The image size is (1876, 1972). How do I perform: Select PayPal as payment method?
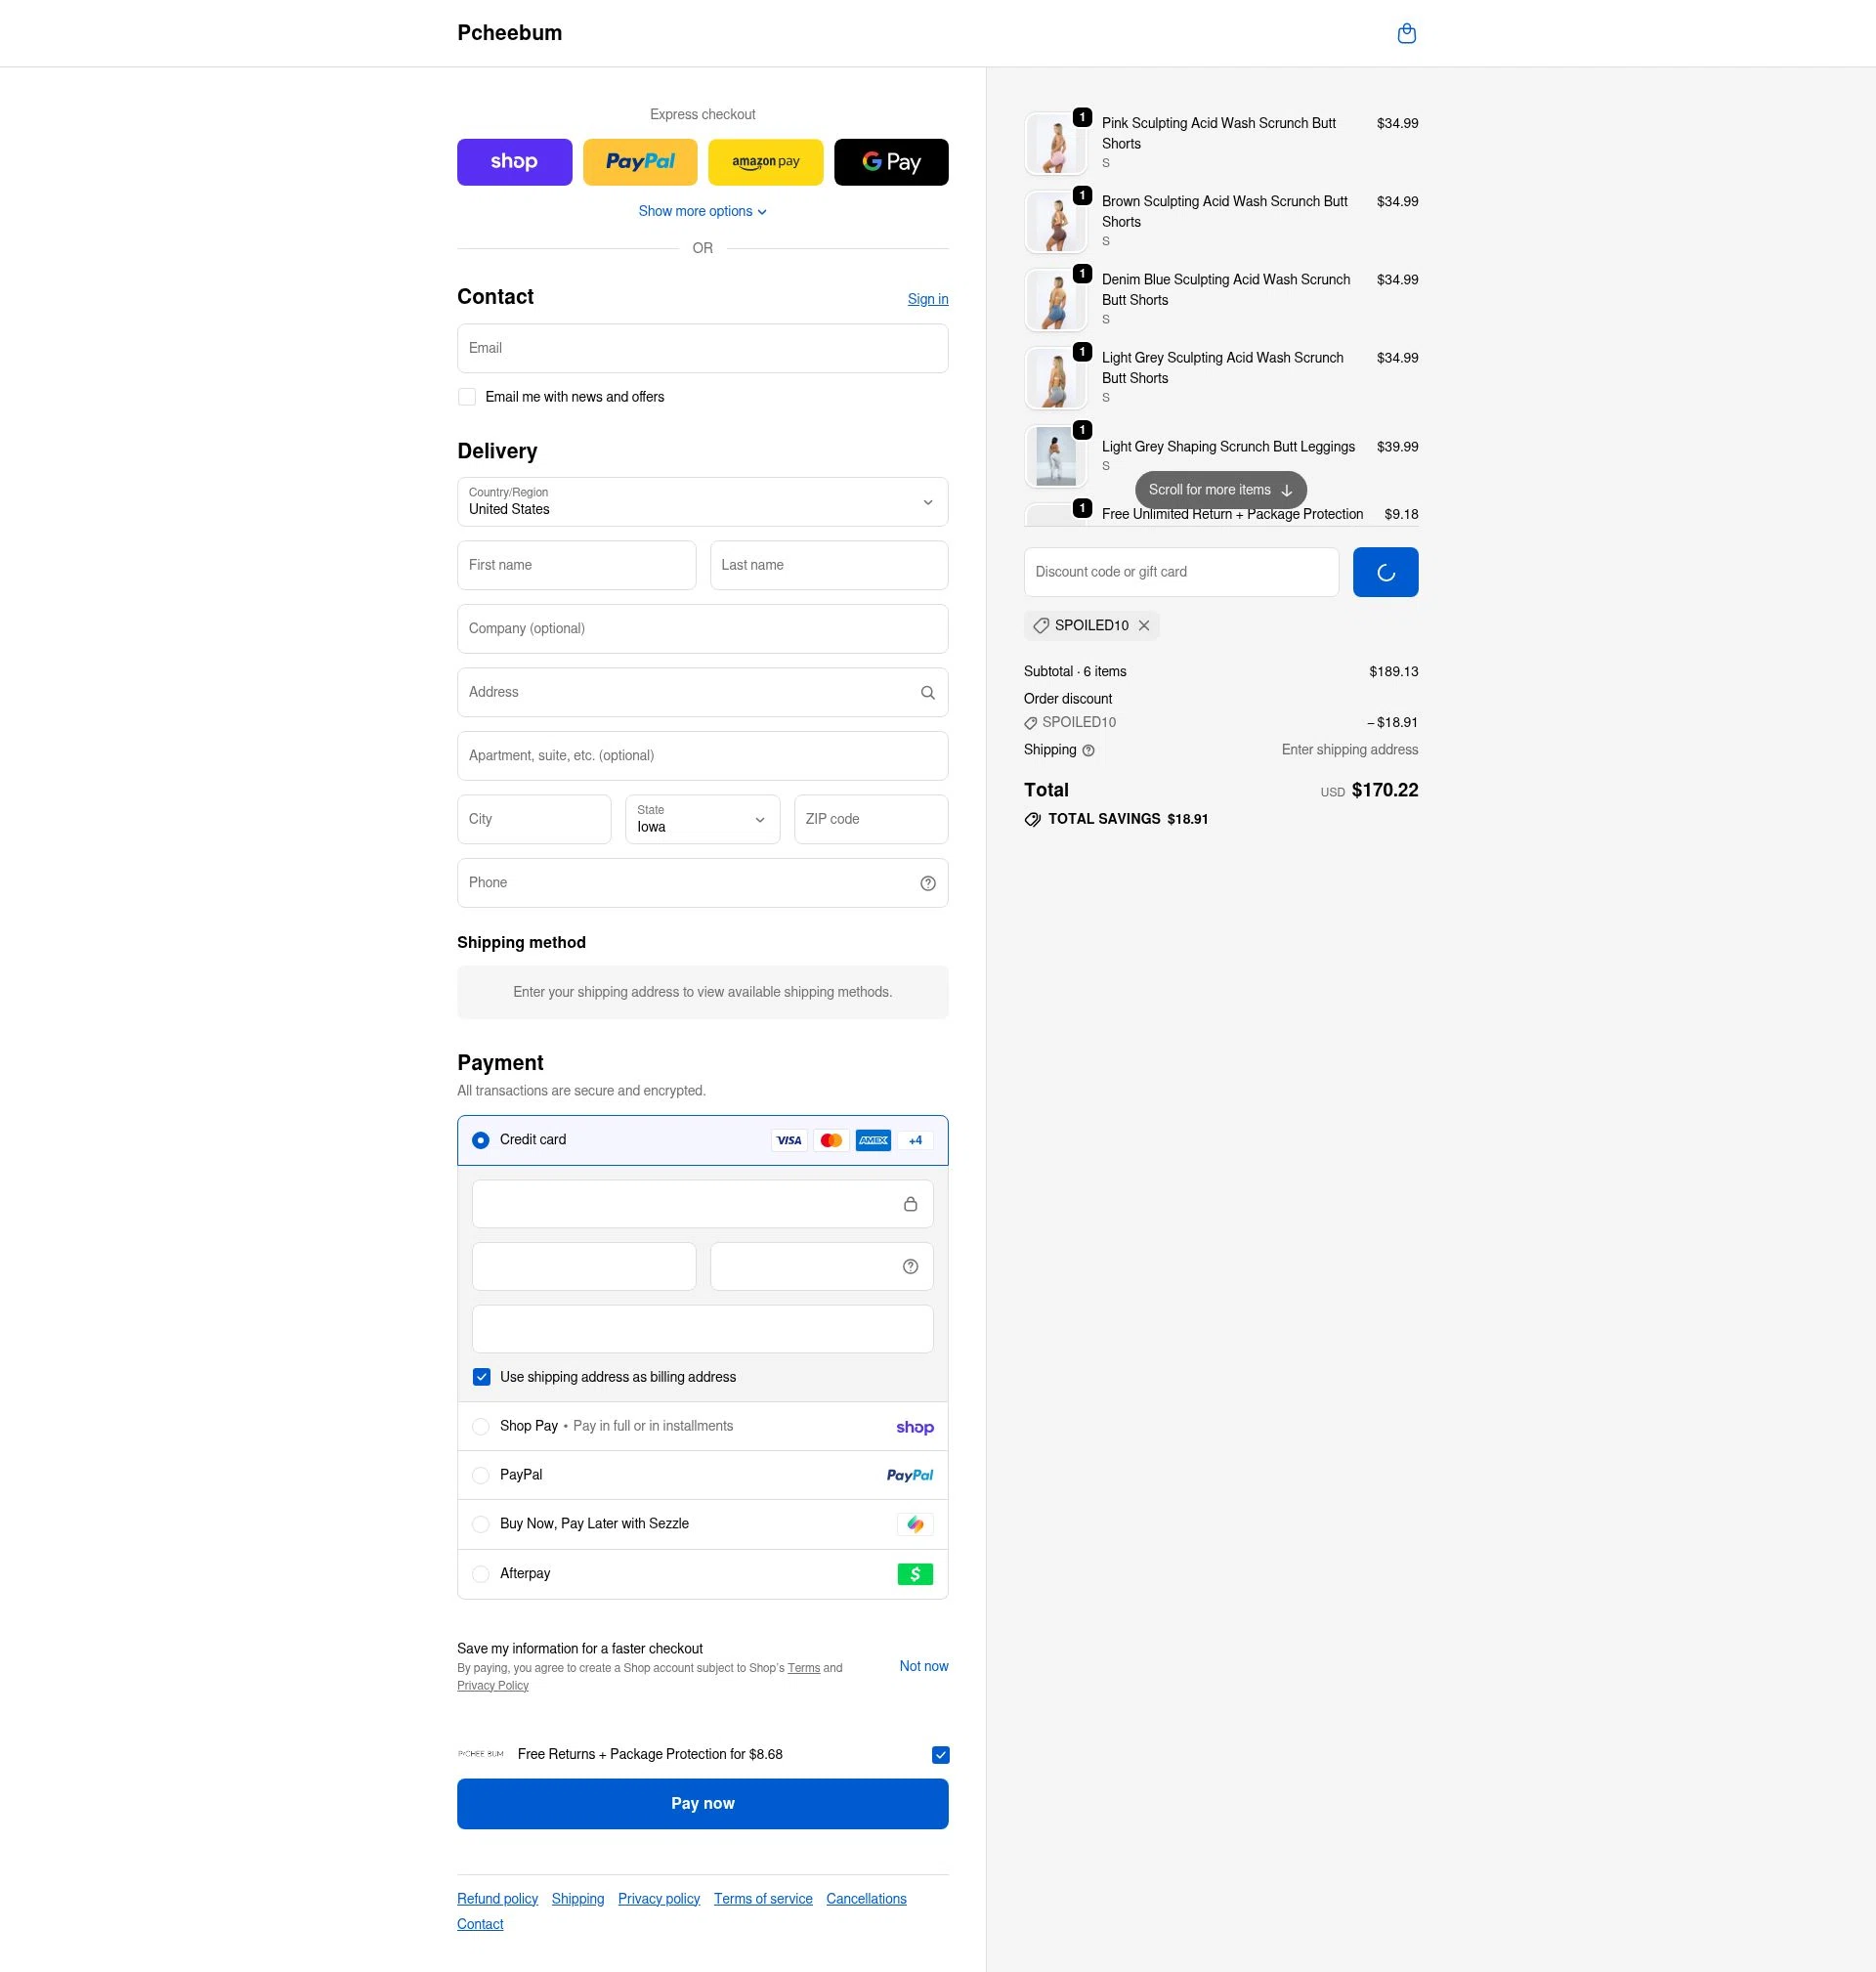481,1474
